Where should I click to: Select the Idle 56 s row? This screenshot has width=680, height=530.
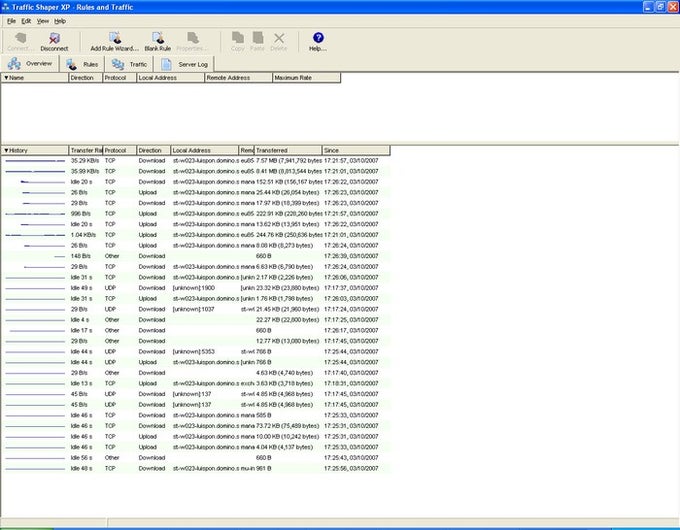click(196, 458)
